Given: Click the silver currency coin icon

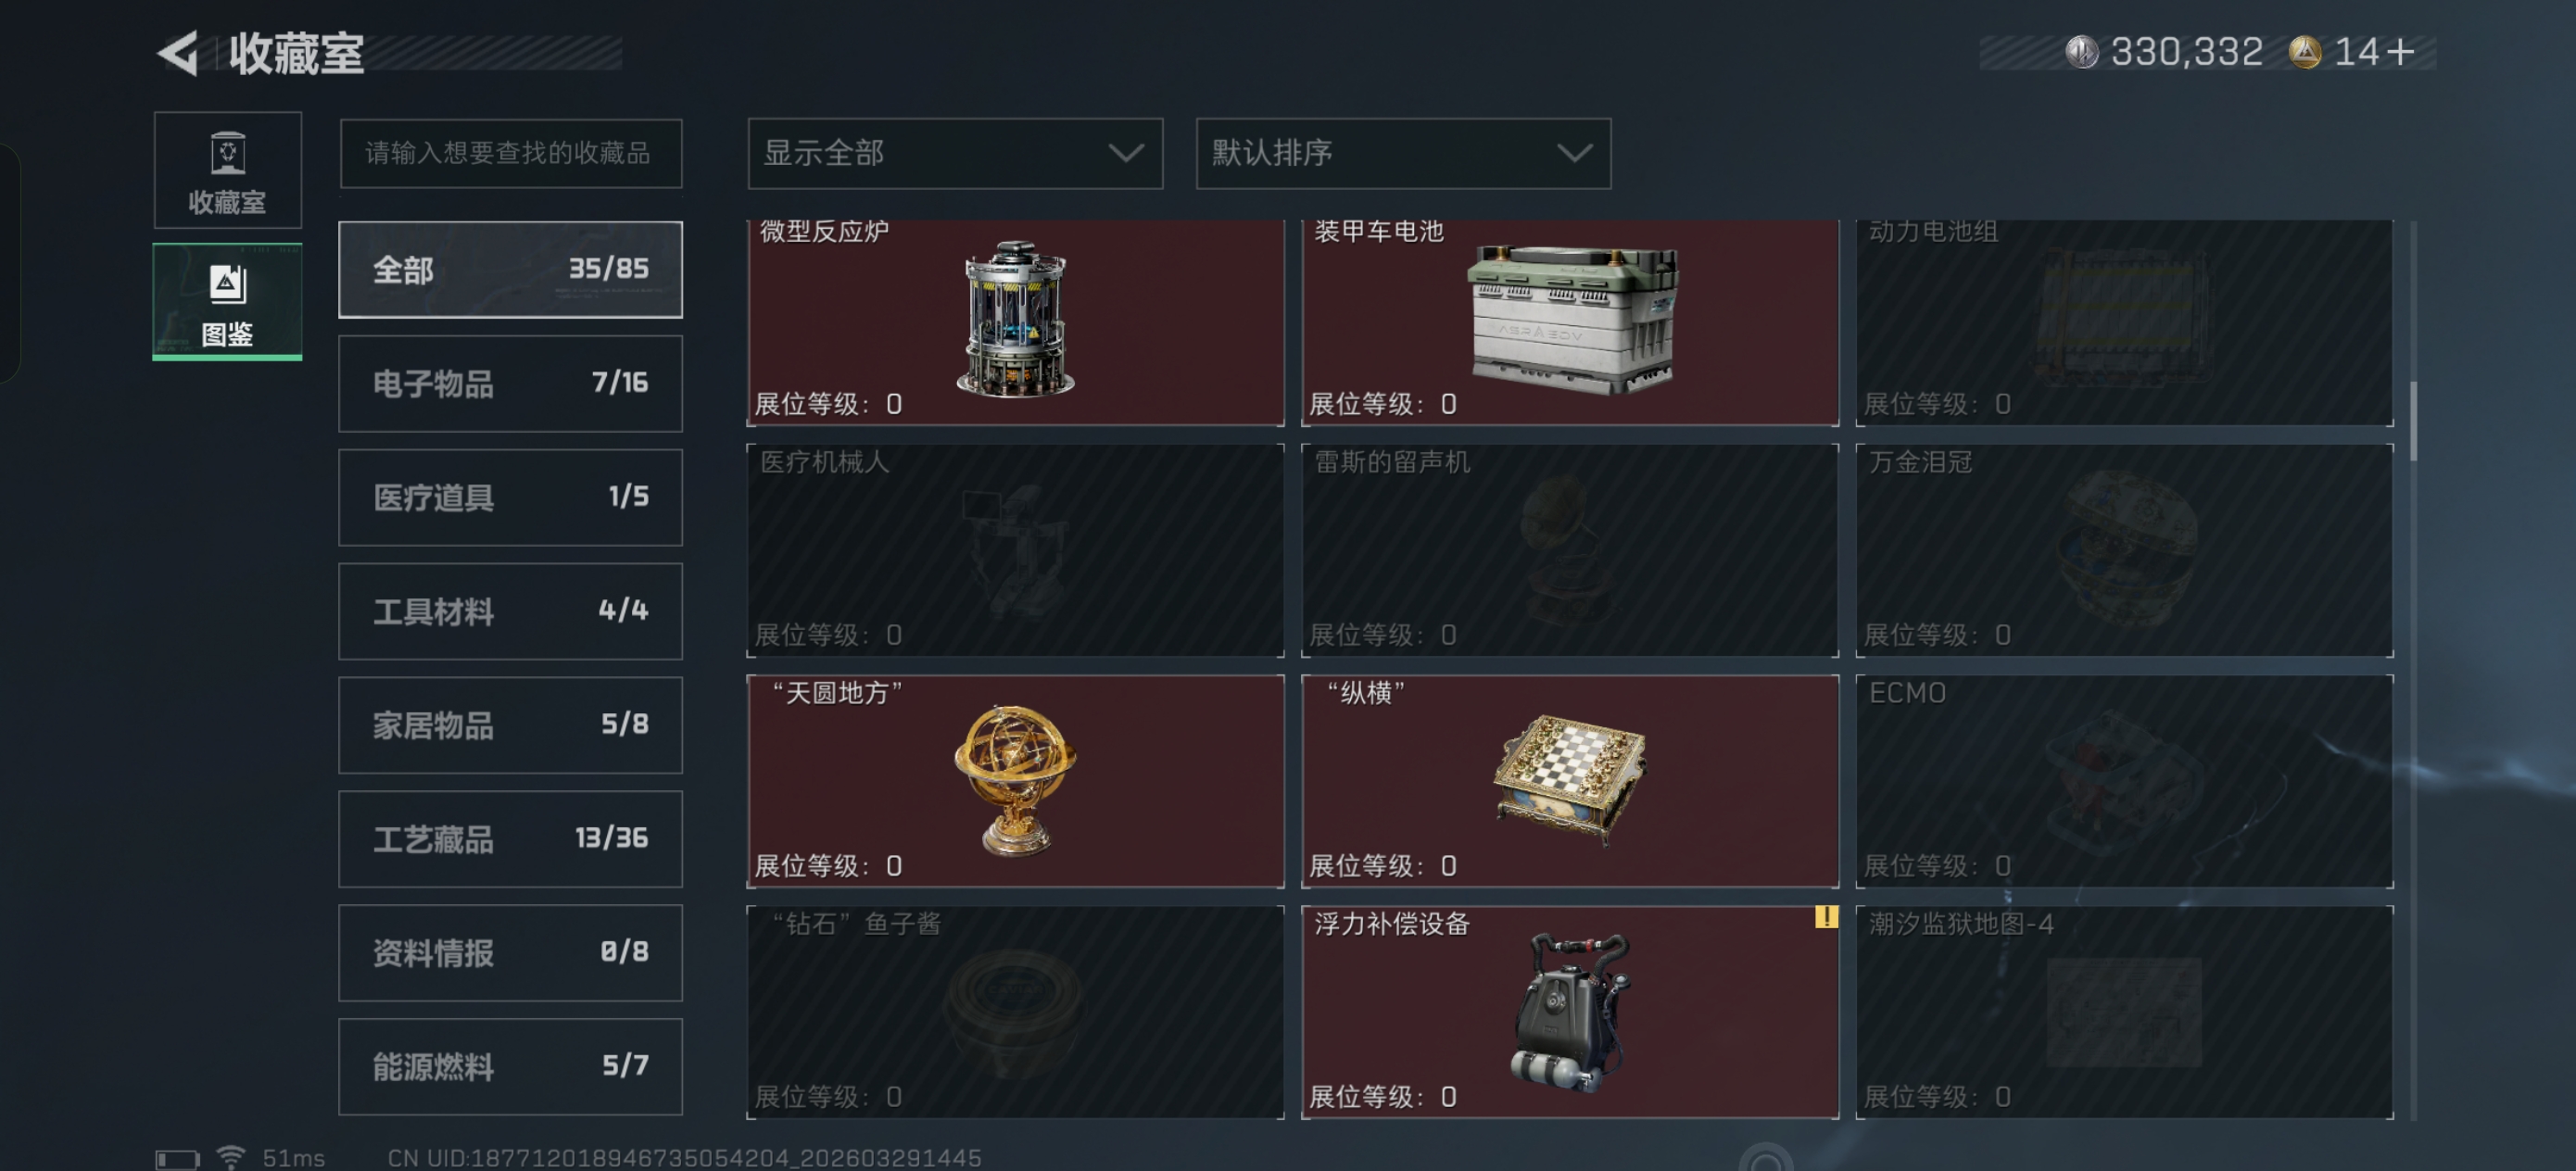Looking at the screenshot, I should [x=2082, y=52].
